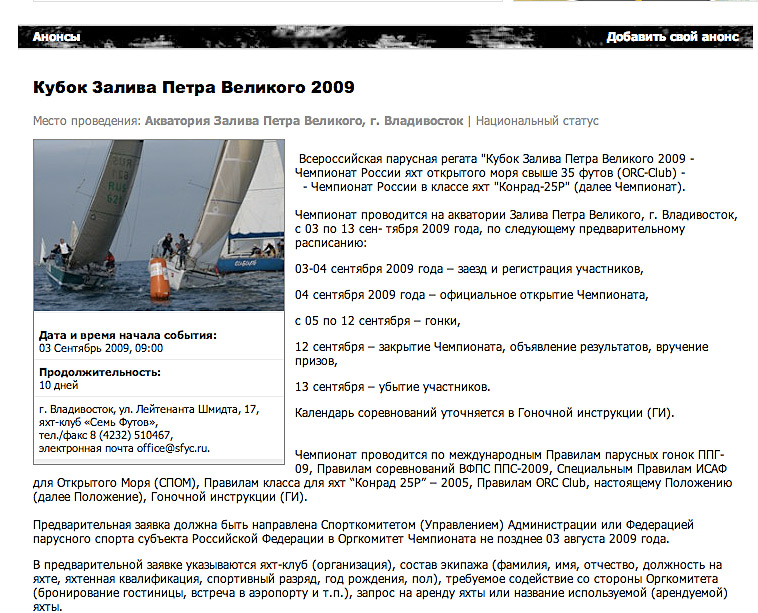Click the яхт-клуб «Семь Футов» line
The image size is (758, 613).
pos(99,423)
